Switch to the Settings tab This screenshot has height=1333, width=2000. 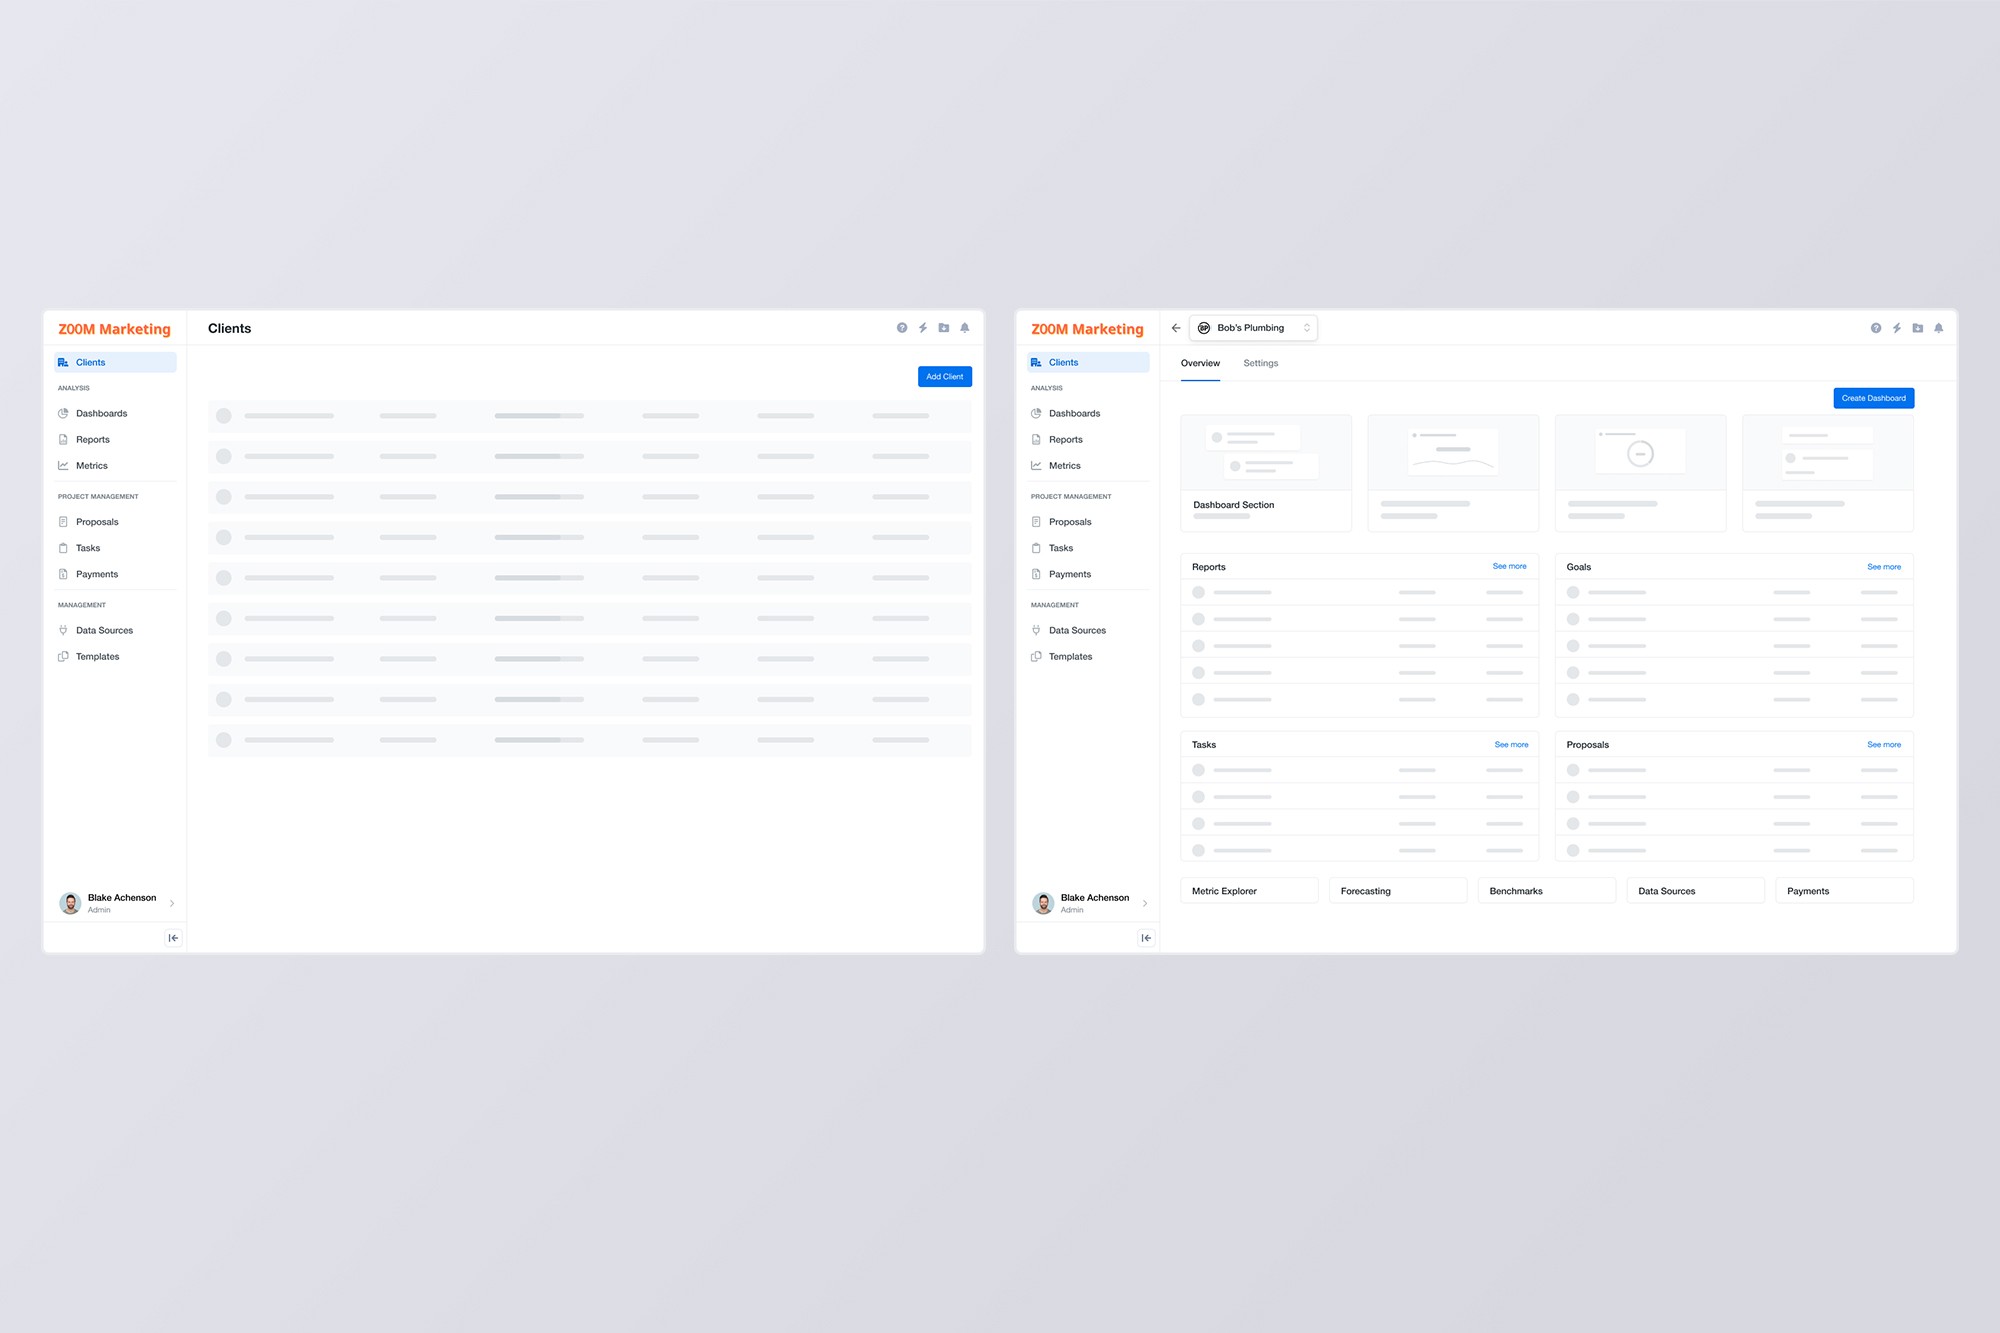[x=1260, y=363]
